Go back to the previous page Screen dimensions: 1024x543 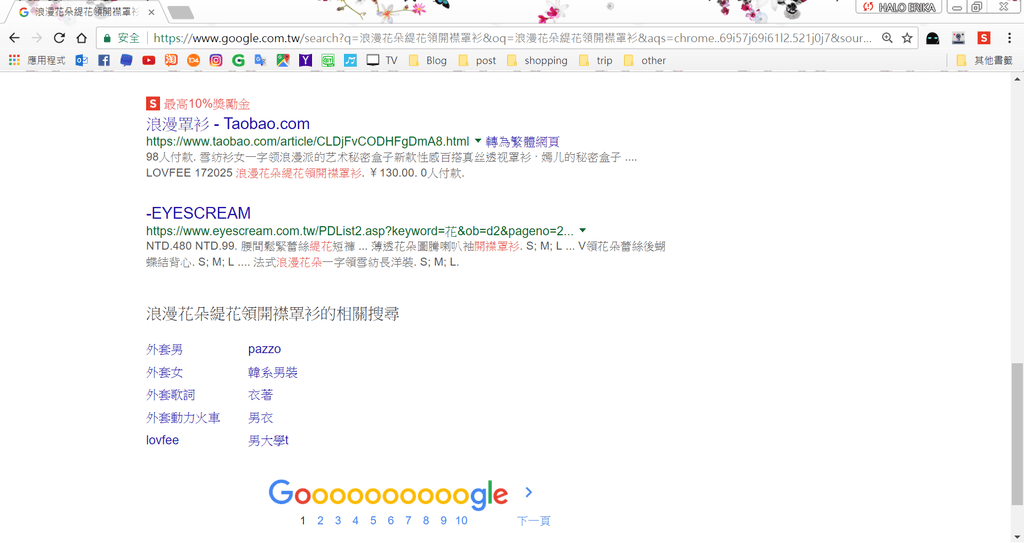pos(14,38)
